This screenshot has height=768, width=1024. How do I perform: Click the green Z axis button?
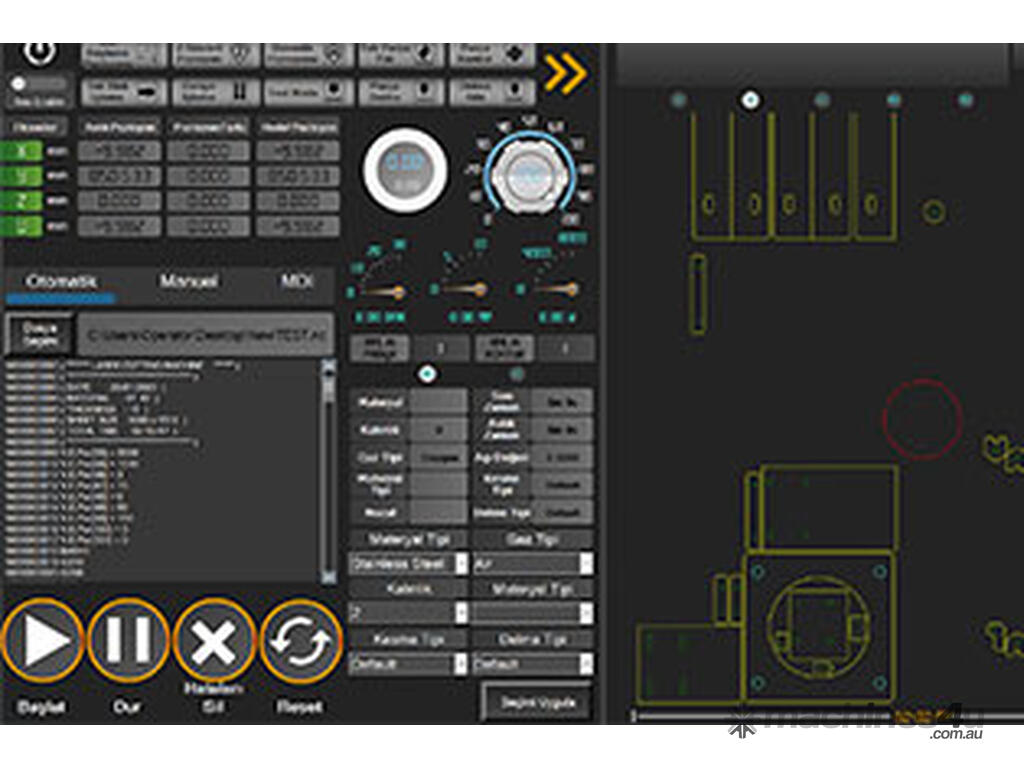[x=26, y=201]
